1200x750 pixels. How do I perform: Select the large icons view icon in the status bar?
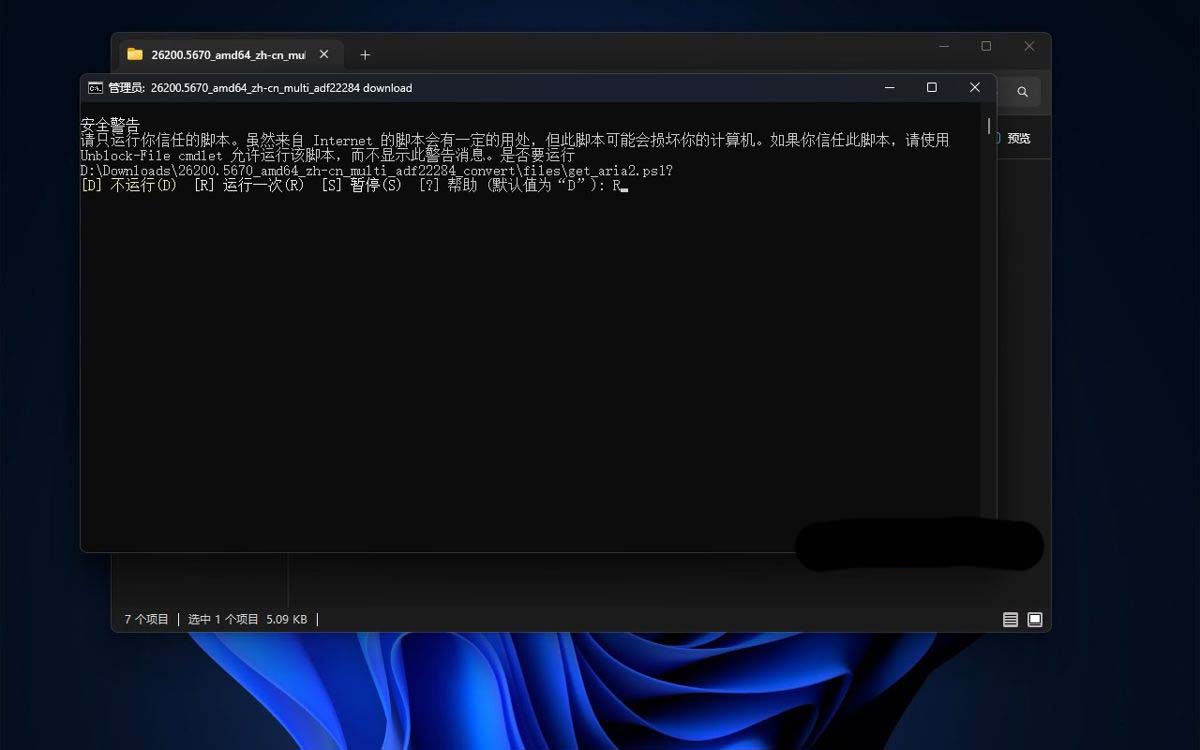tap(1033, 619)
